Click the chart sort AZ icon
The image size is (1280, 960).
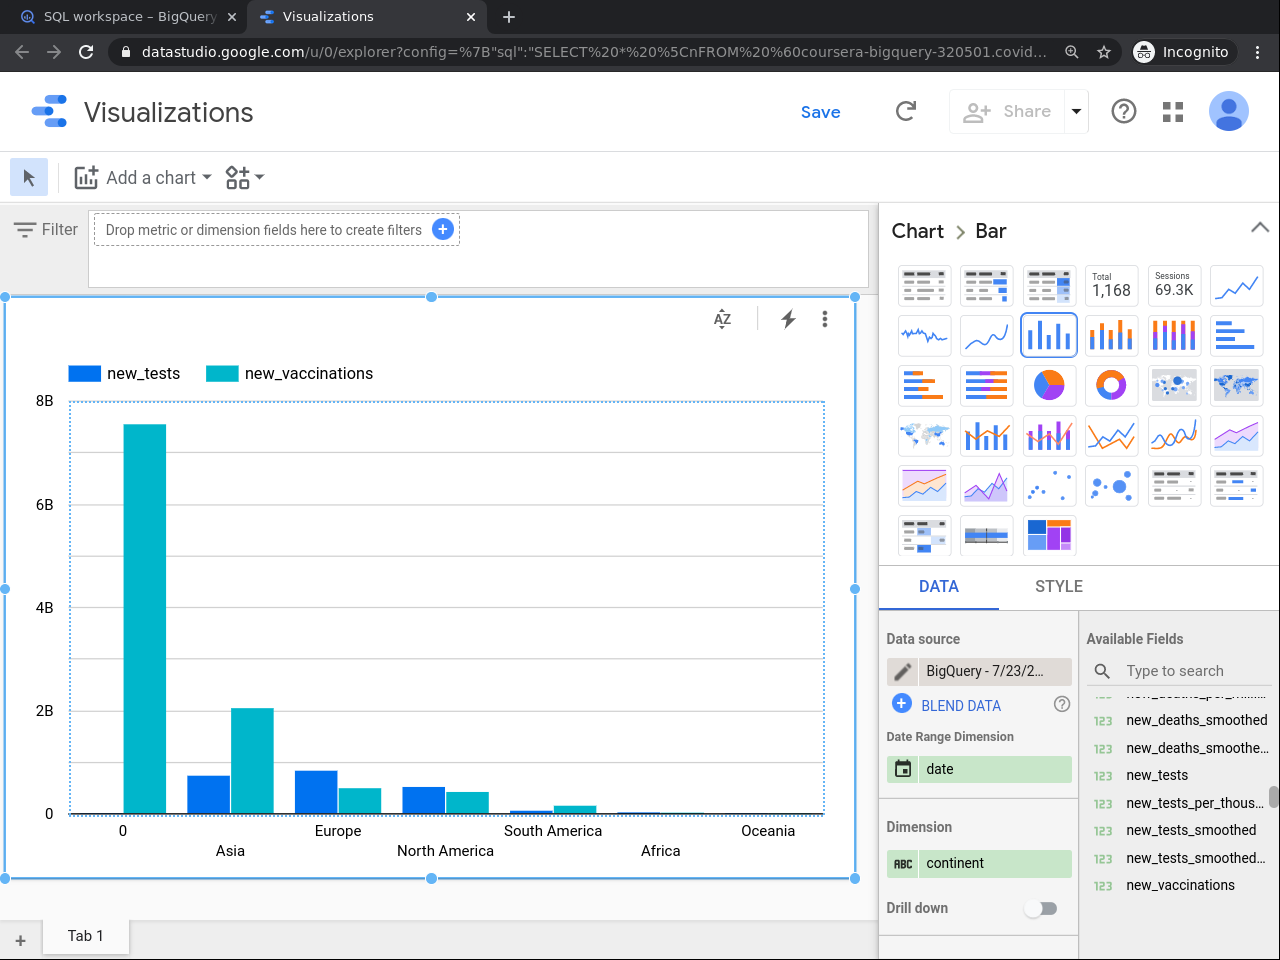pyautogui.click(x=722, y=319)
